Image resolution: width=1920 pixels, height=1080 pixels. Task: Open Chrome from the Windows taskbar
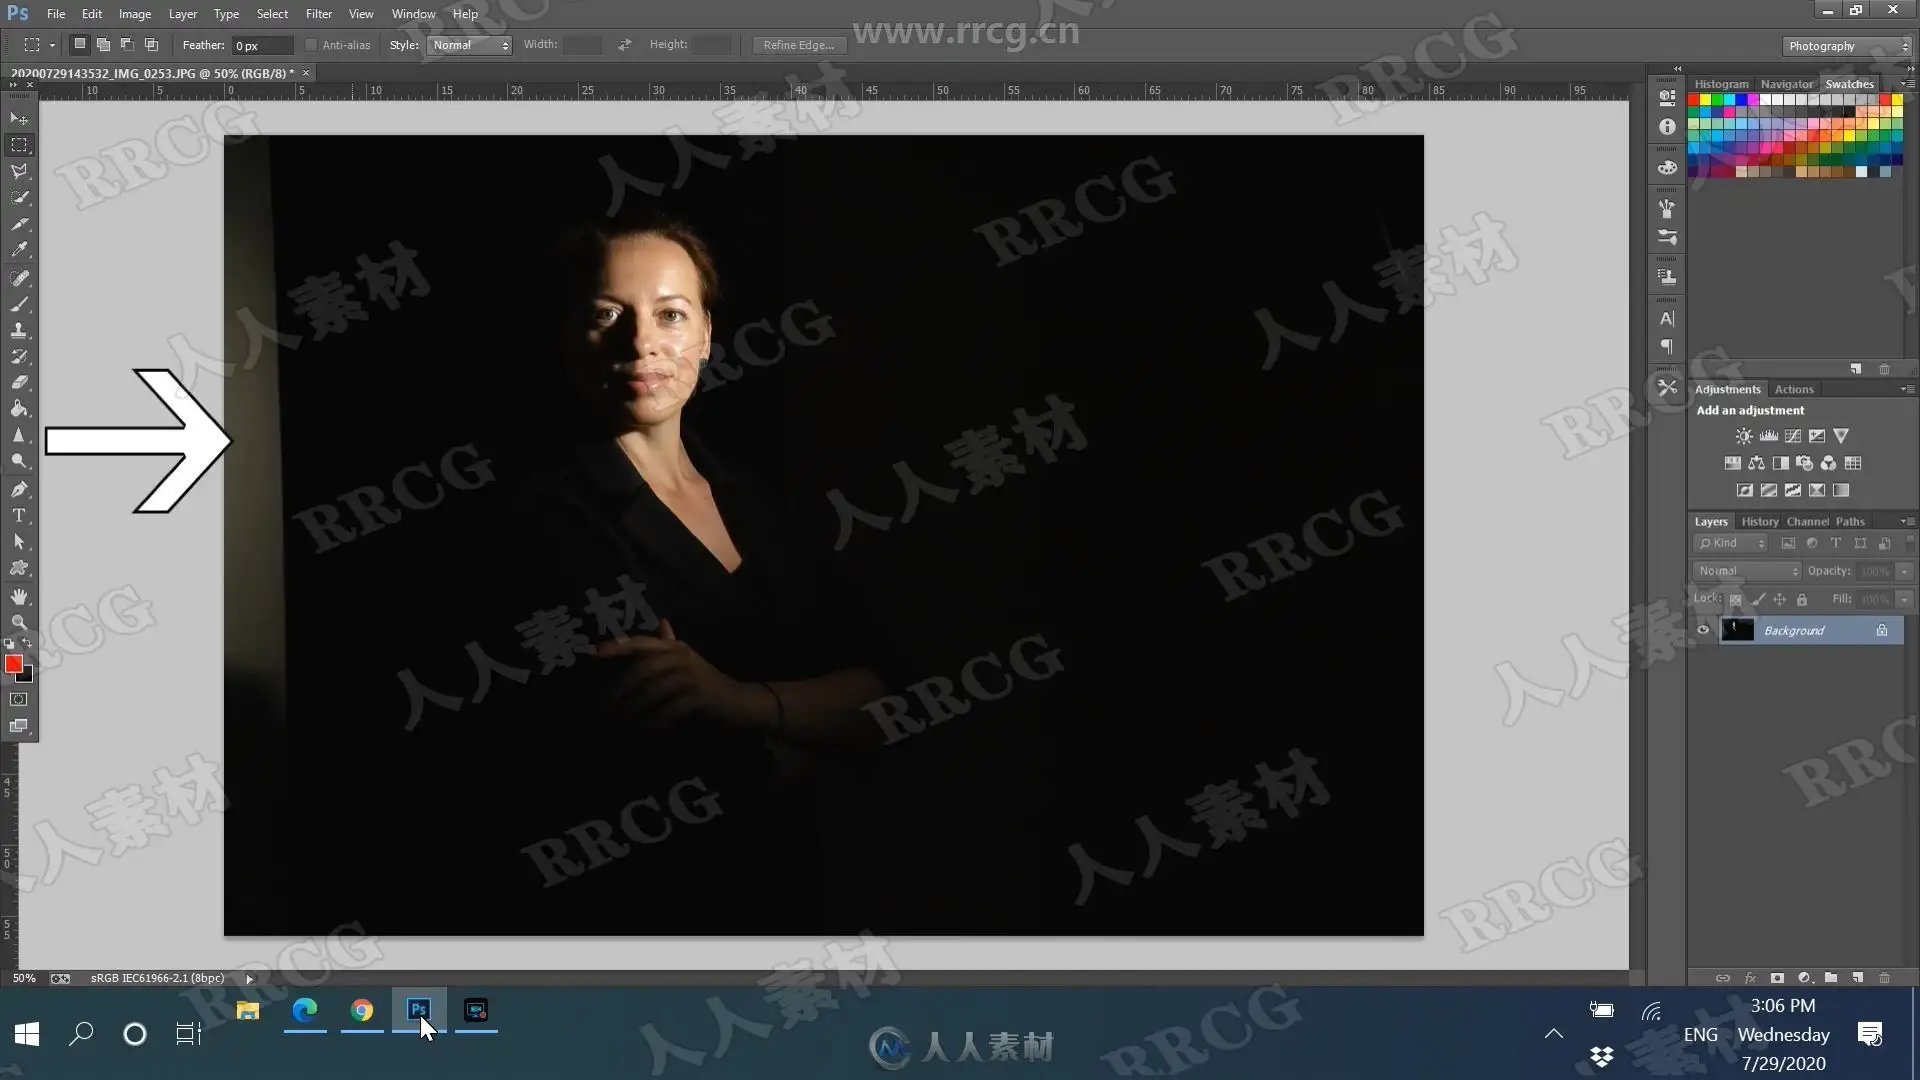click(362, 1011)
